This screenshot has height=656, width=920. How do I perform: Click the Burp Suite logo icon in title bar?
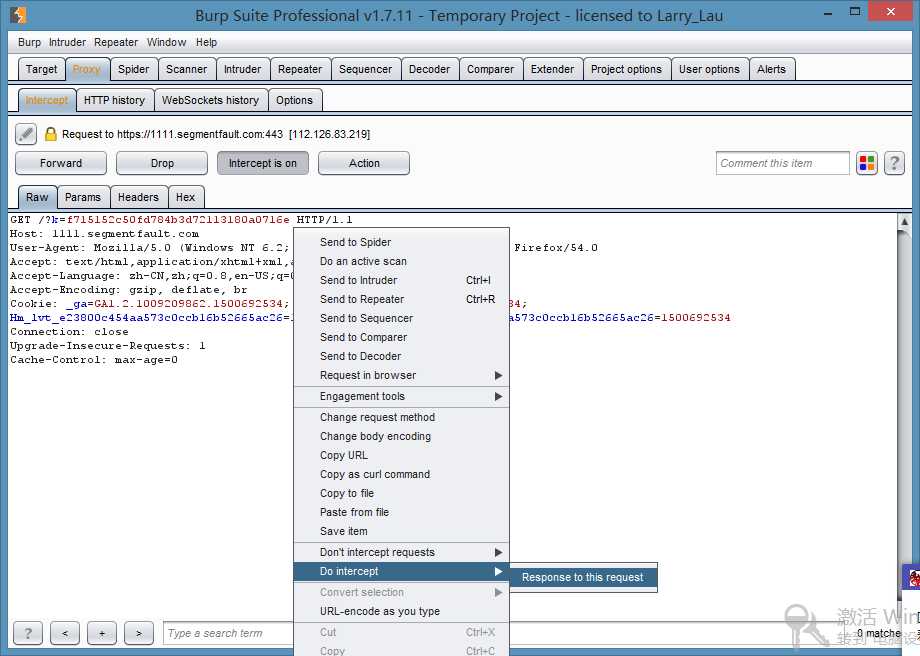coord(19,14)
